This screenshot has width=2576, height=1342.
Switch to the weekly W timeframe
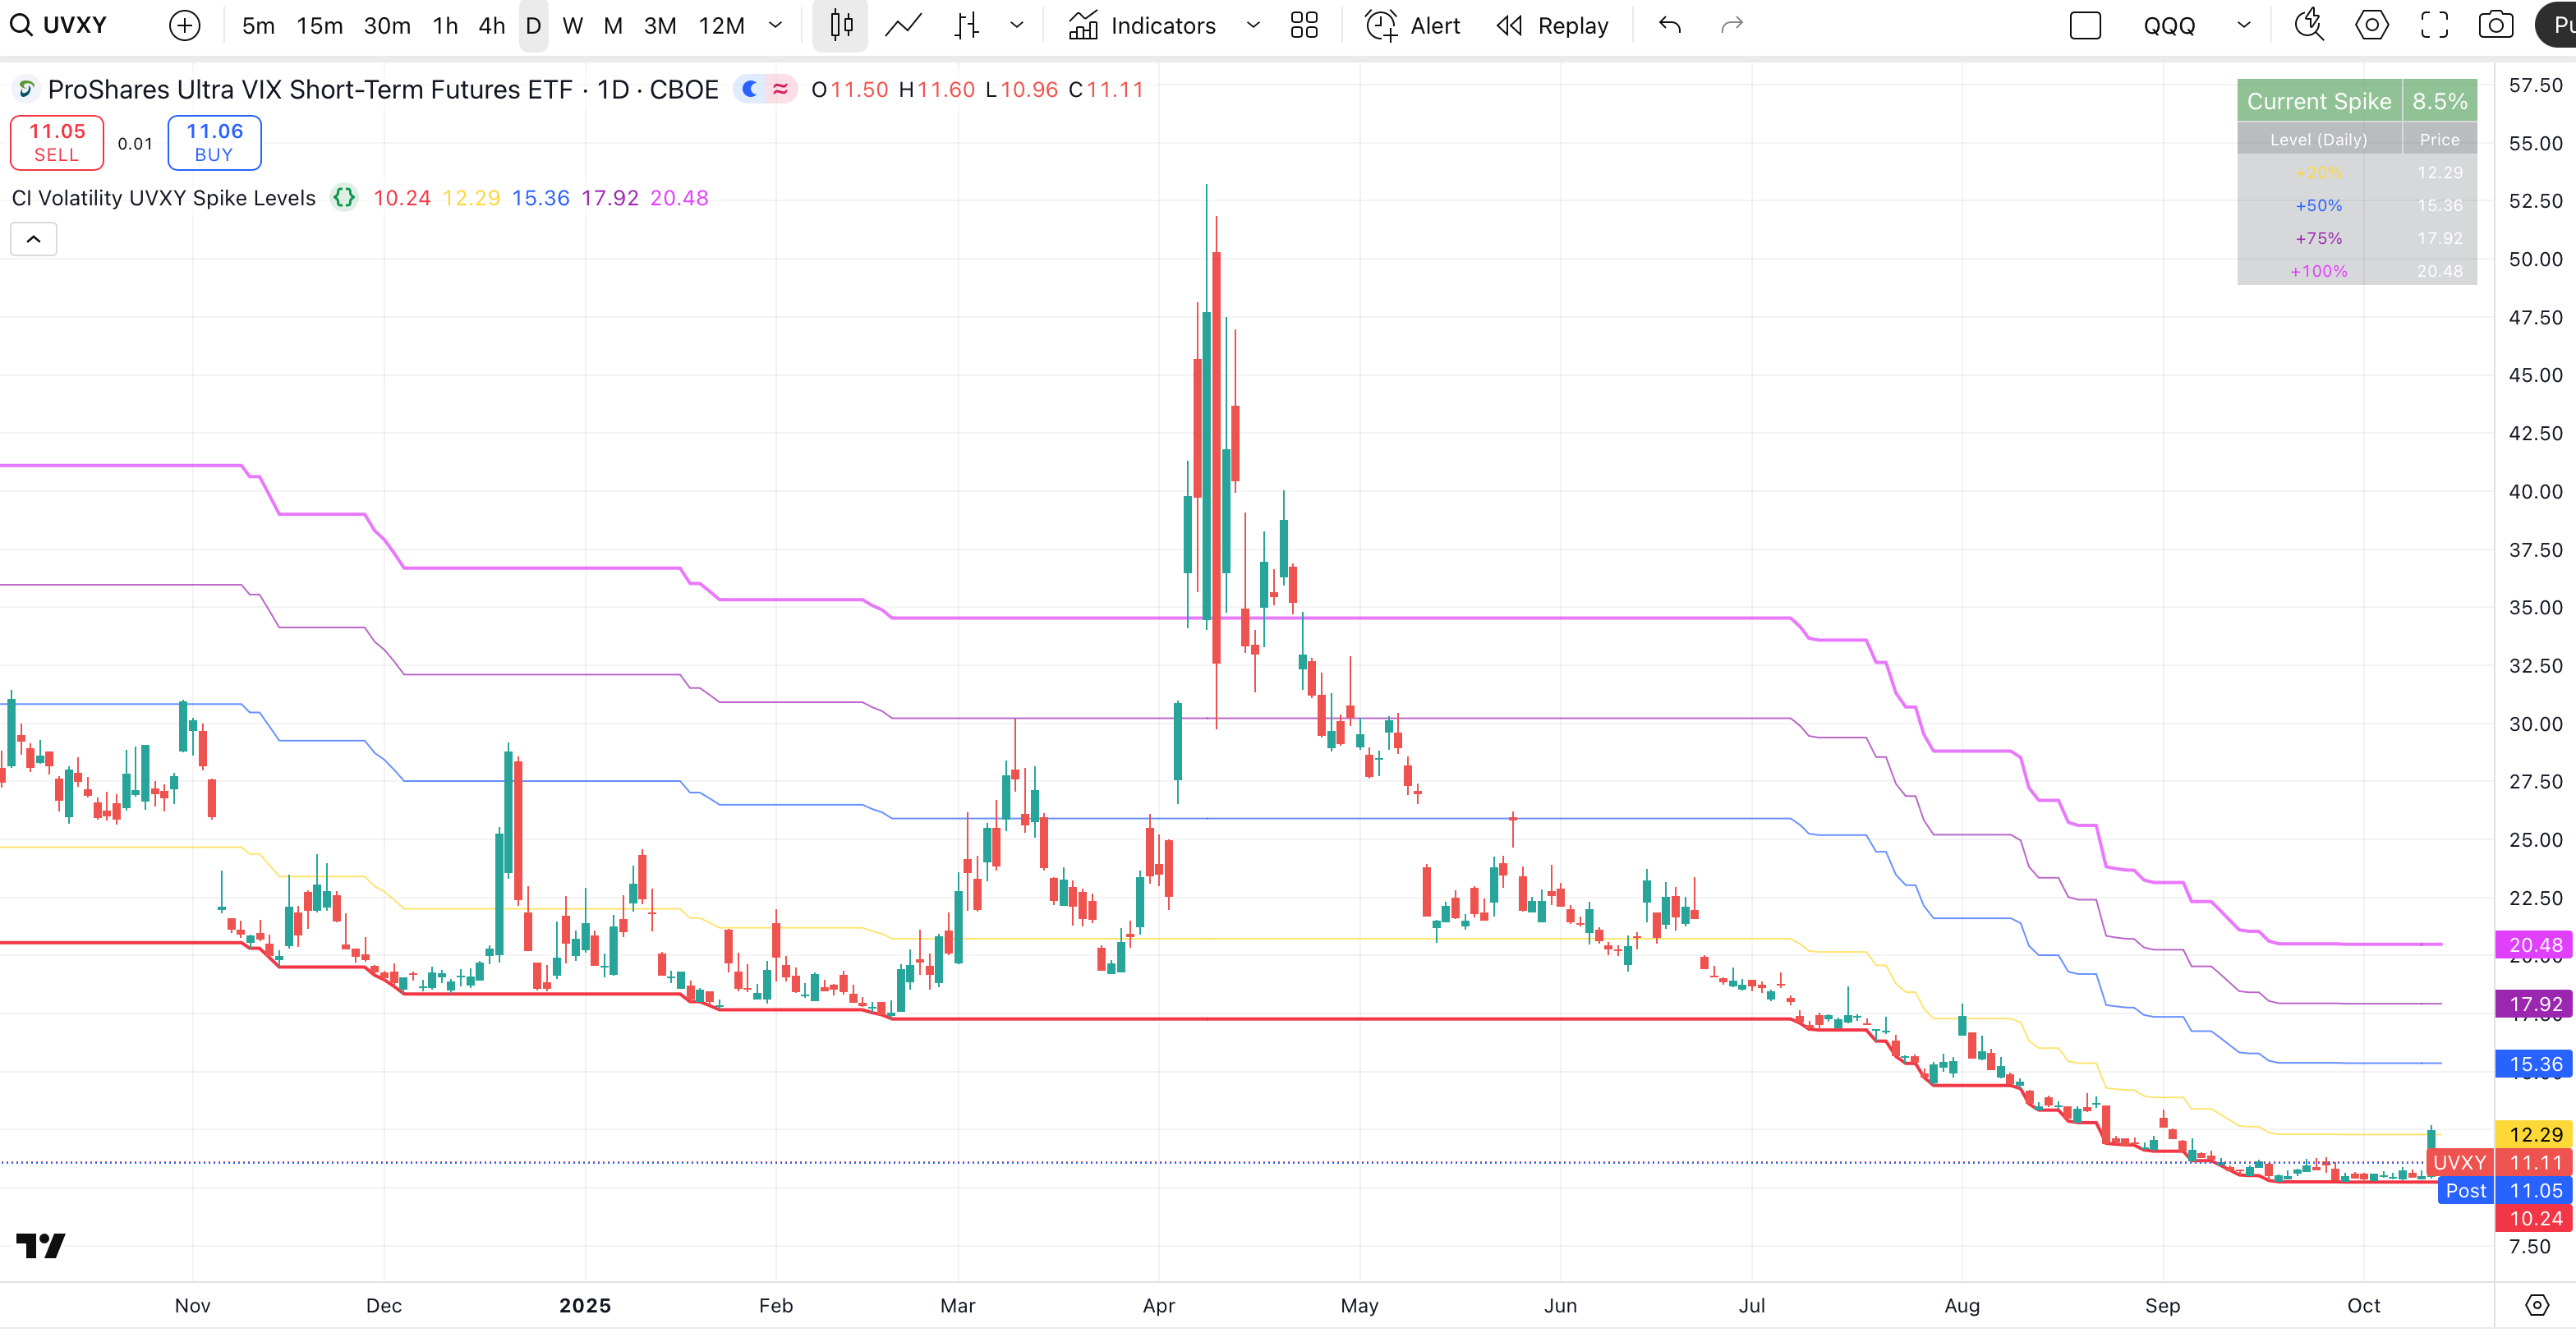[572, 26]
